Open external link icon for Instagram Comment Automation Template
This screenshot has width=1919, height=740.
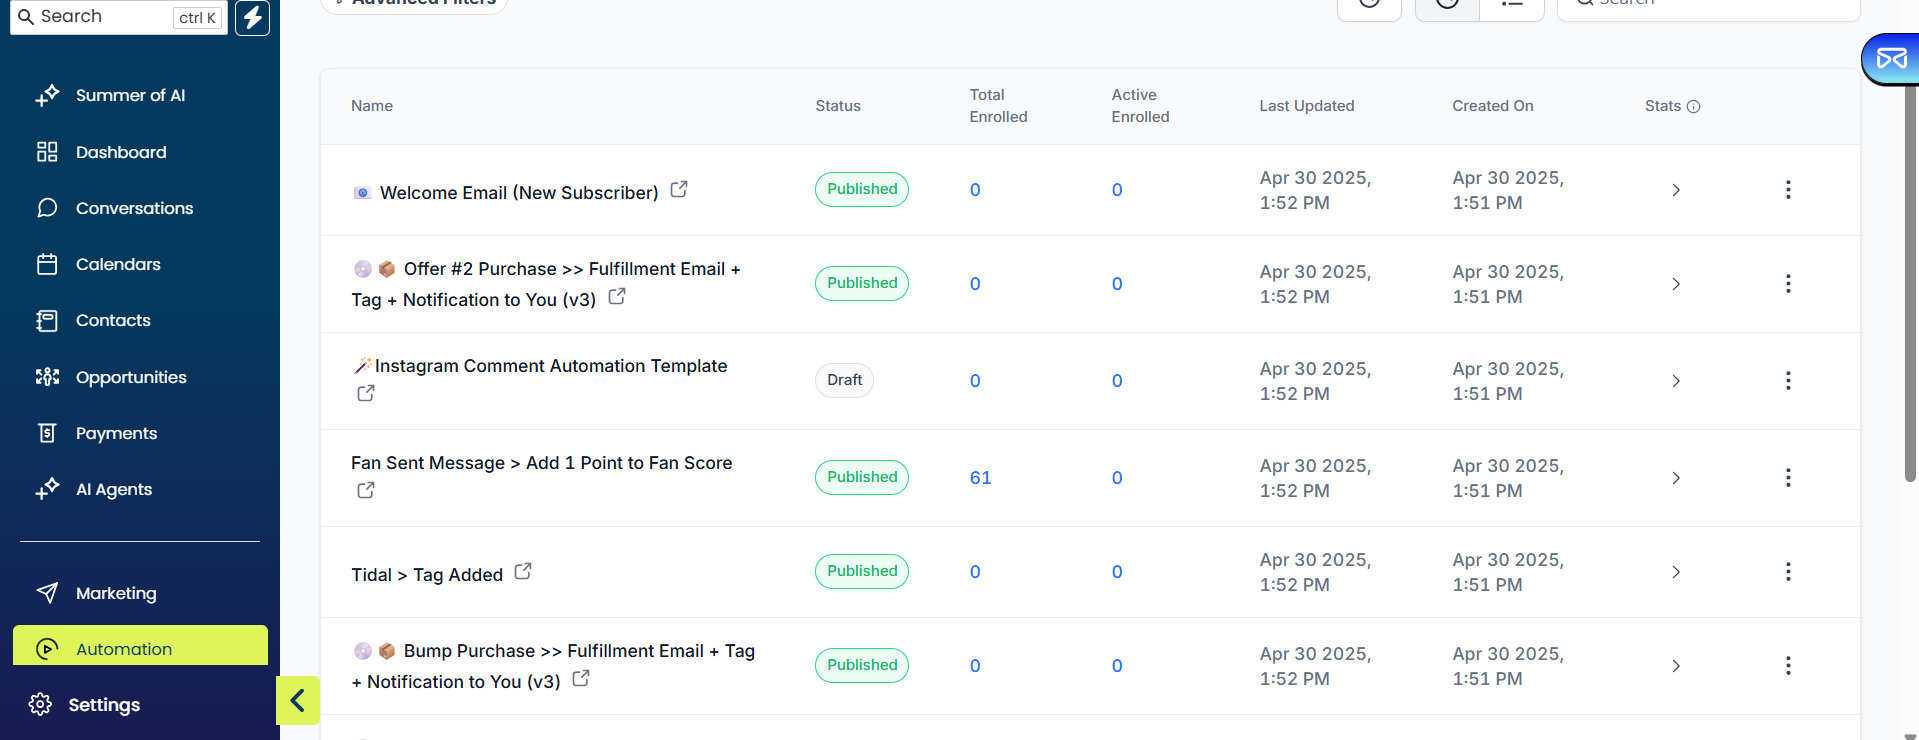[x=366, y=393]
